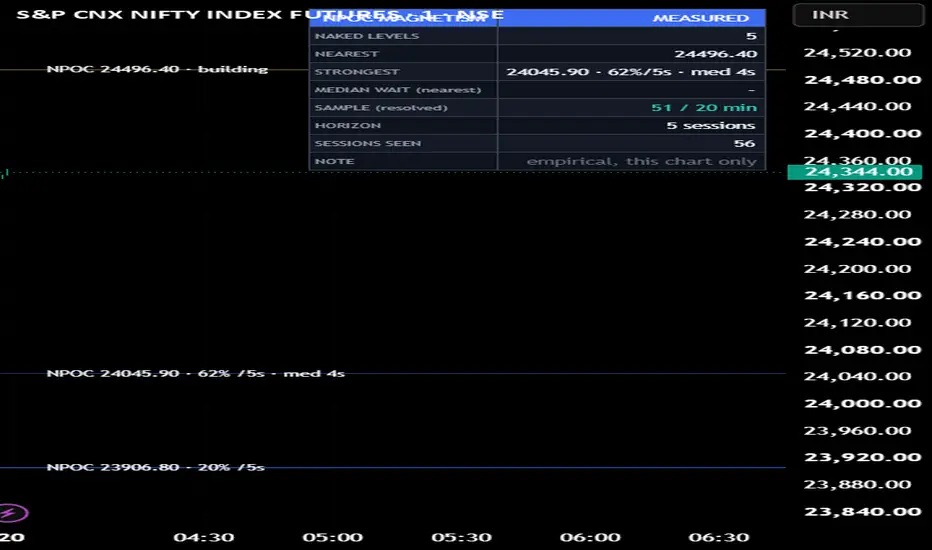Select the NPOC 24045.90 62% level label
This screenshot has height=550, width=932.
(196, 373)
